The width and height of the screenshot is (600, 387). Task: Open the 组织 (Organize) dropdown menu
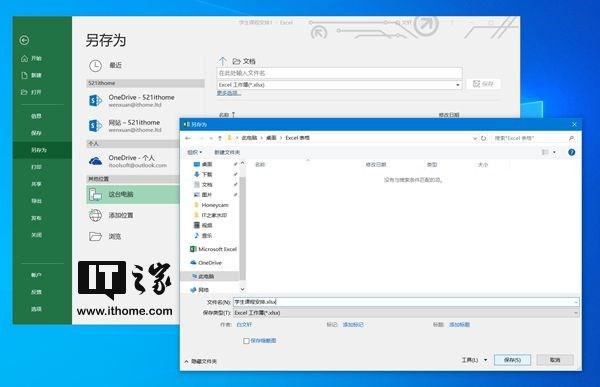pyautogui.click(x=194, y=152)
